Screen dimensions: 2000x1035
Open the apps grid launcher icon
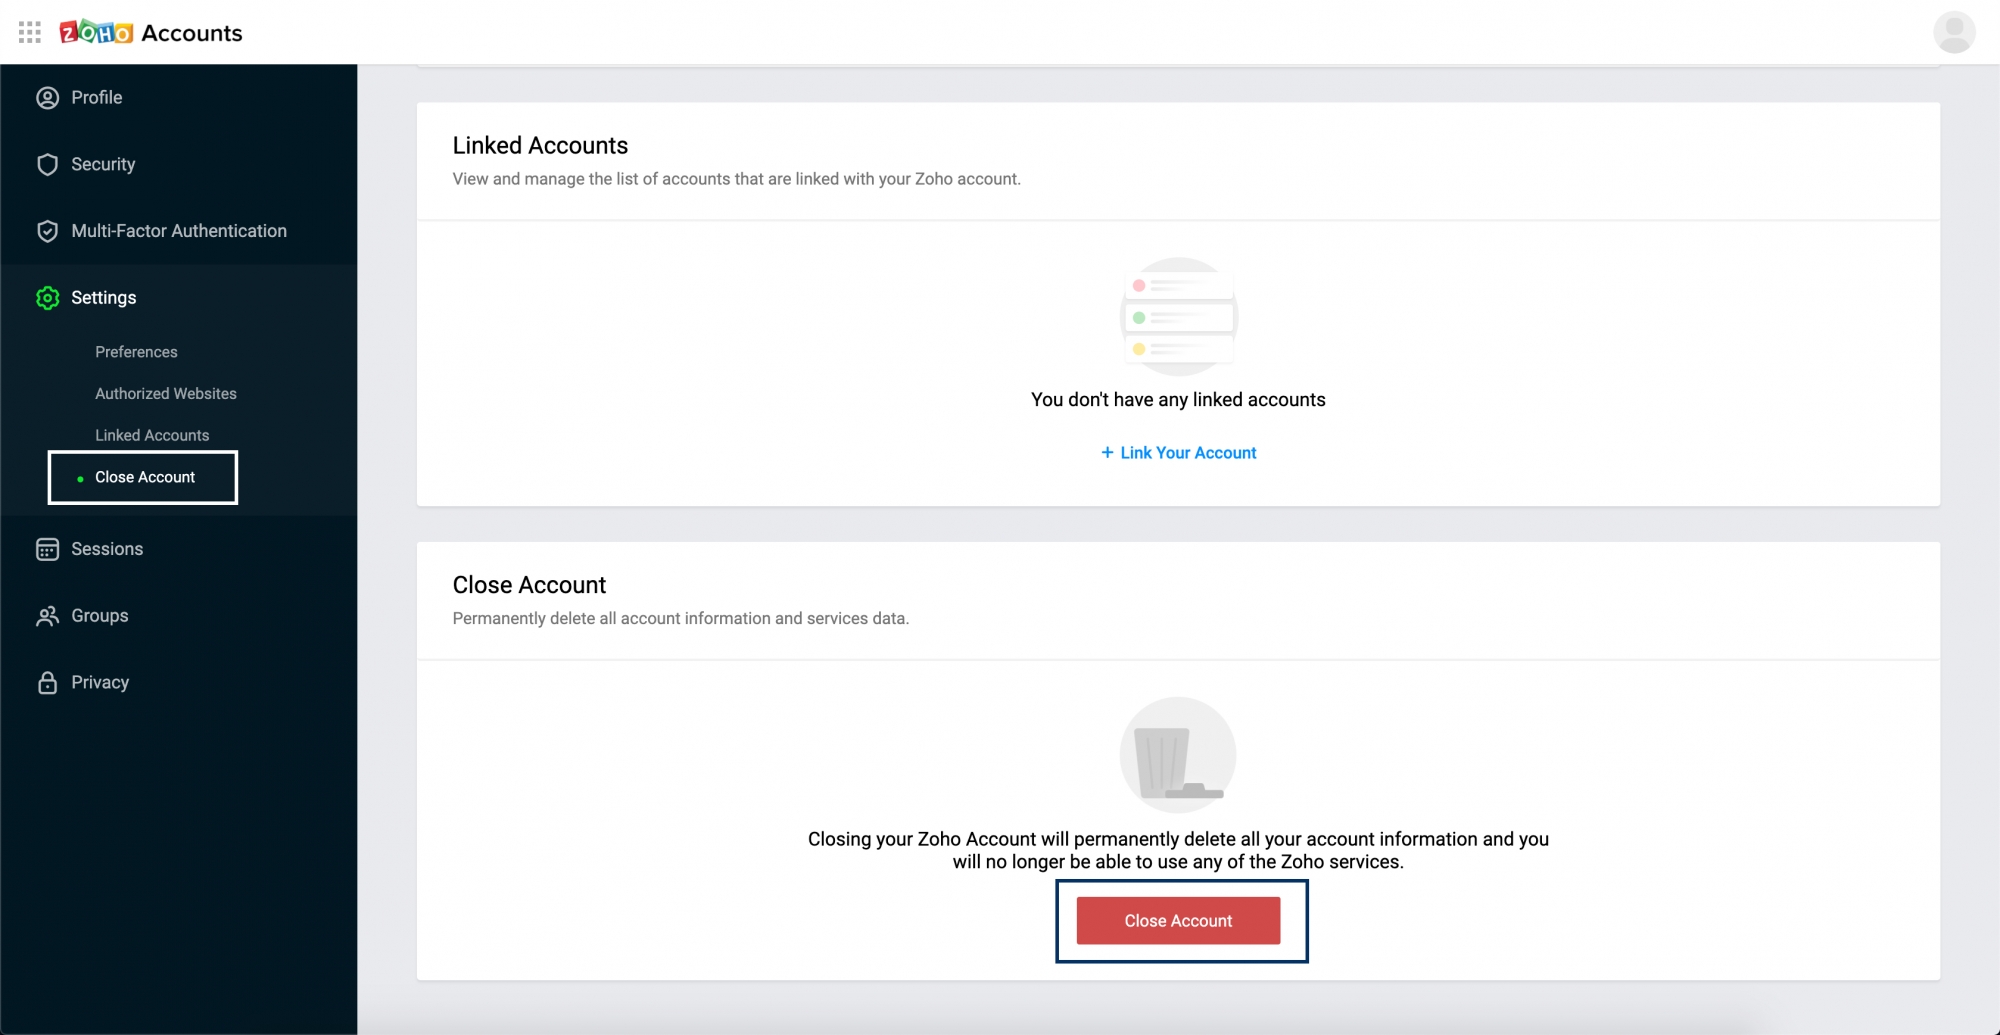click(30, 33)
